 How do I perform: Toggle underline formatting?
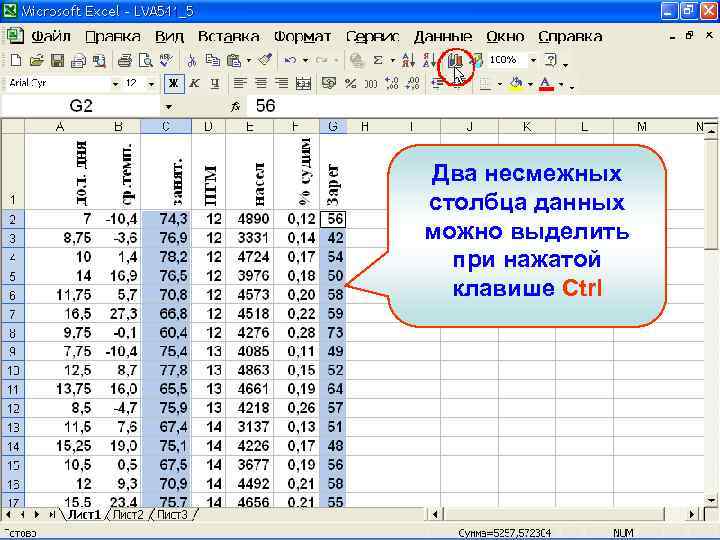click(x=214, y=84)
